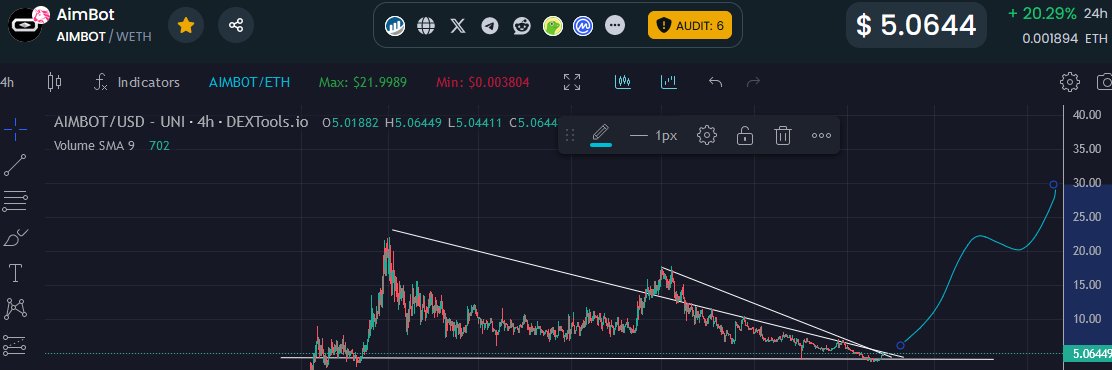The image size is (1112, 370).
Task: Select the blue curve's lower endpoint handle
Action: (901, 345)
